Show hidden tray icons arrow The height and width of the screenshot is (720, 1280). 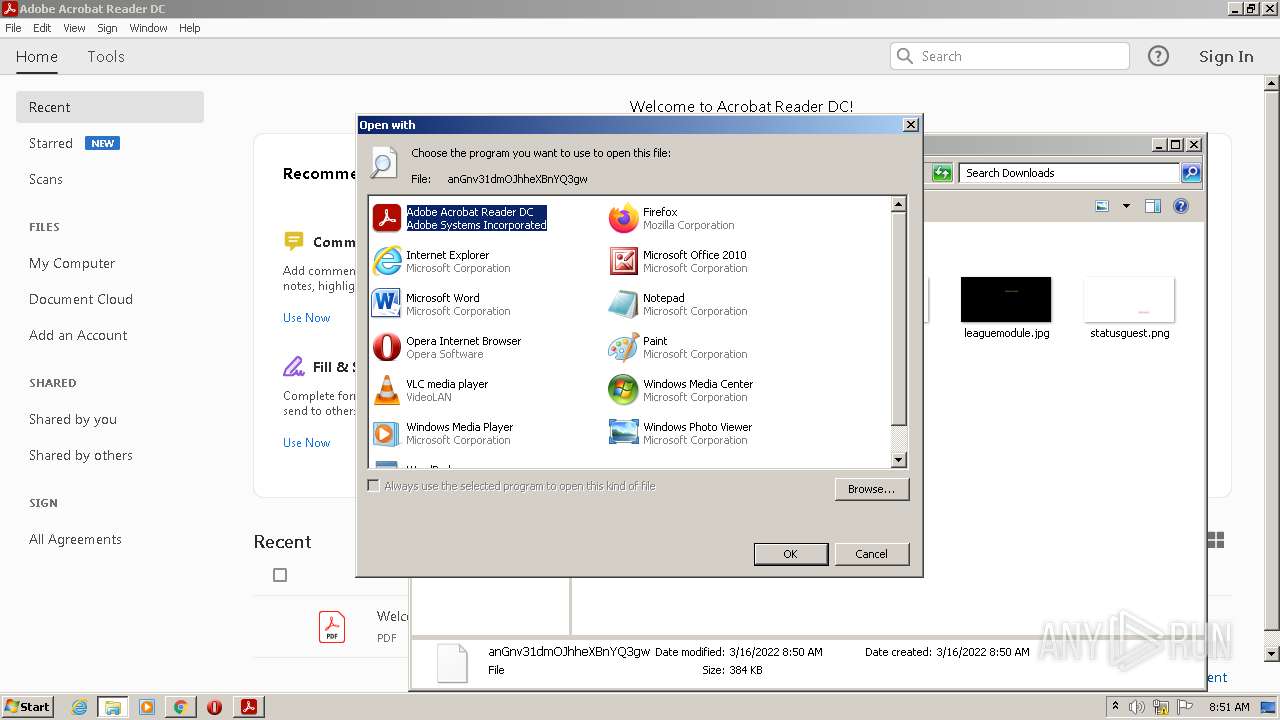tap(1115, 707)
